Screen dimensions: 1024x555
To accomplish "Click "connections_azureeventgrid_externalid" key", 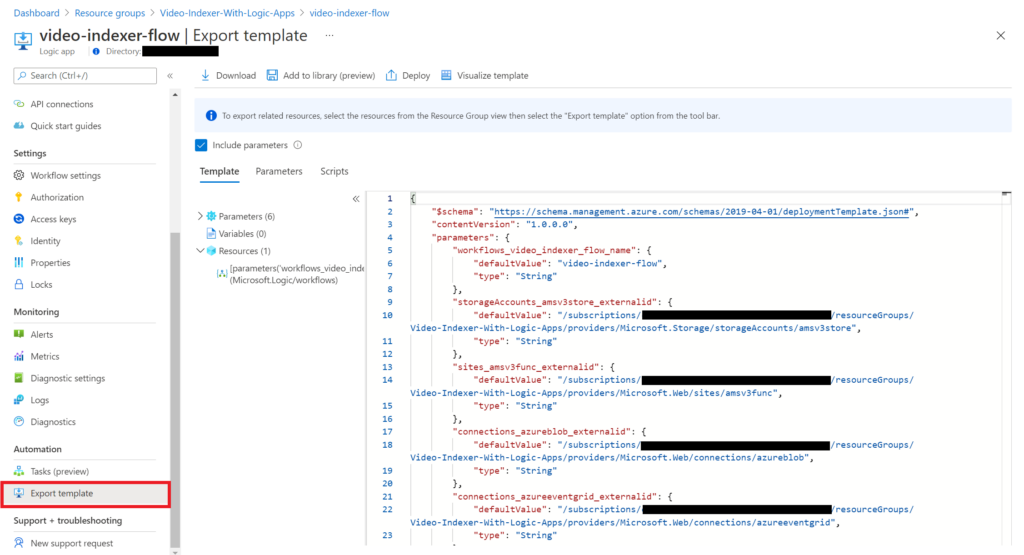I will 554,496.
